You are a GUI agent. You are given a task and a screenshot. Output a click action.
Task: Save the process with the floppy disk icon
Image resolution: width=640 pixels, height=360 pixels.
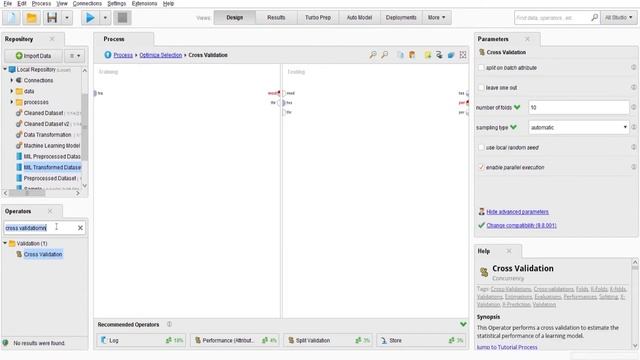coord(52,18)
